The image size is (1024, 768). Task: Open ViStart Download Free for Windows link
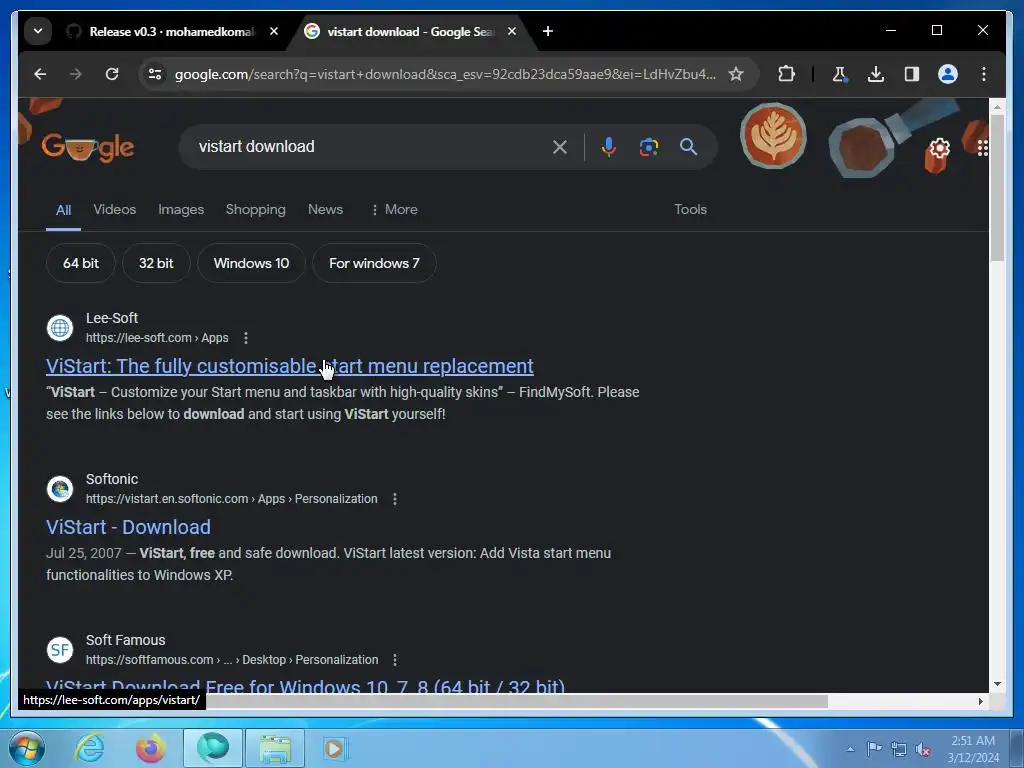click(x=305, y=686)
